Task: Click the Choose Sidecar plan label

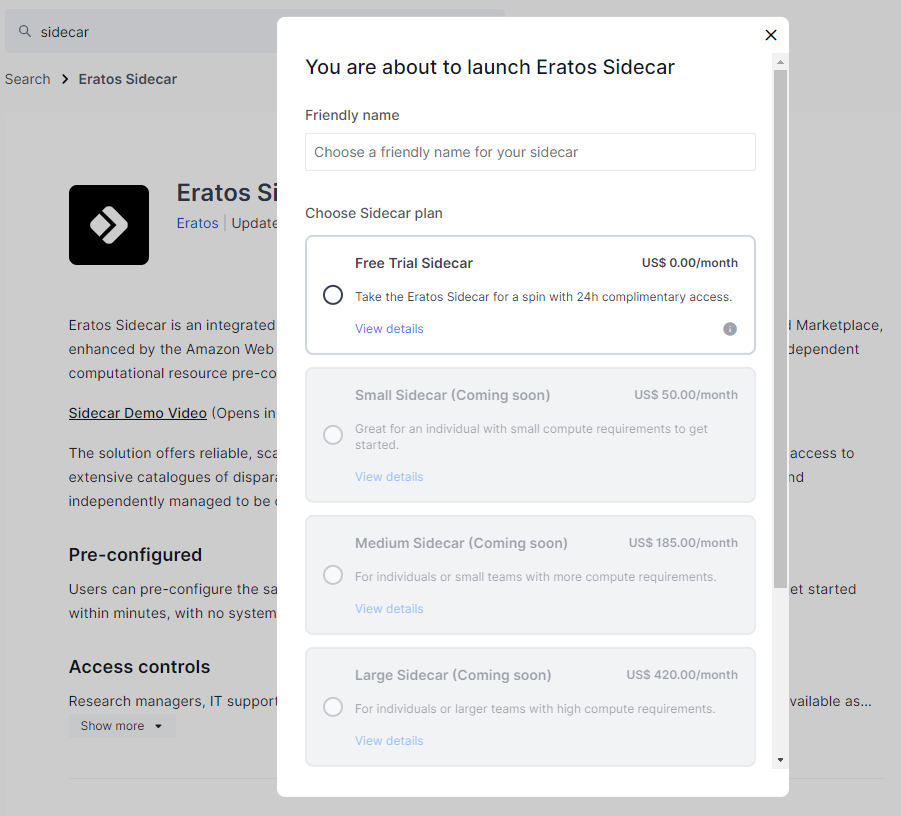Action: point(374,213)
